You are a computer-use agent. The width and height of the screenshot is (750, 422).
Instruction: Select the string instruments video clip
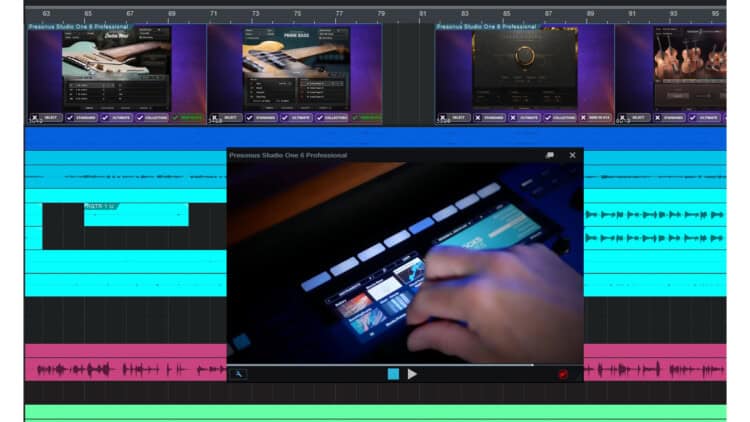click(x=671, y=74)
